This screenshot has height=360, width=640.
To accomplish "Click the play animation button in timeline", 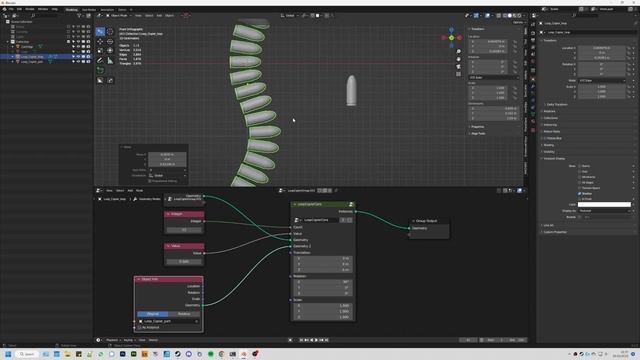I will click(316, 340).
